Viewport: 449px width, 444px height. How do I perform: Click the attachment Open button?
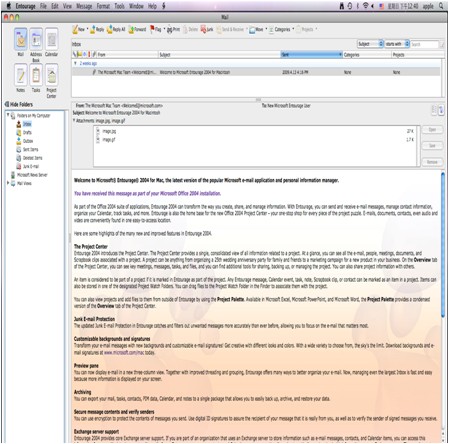(x=432, y=129)
